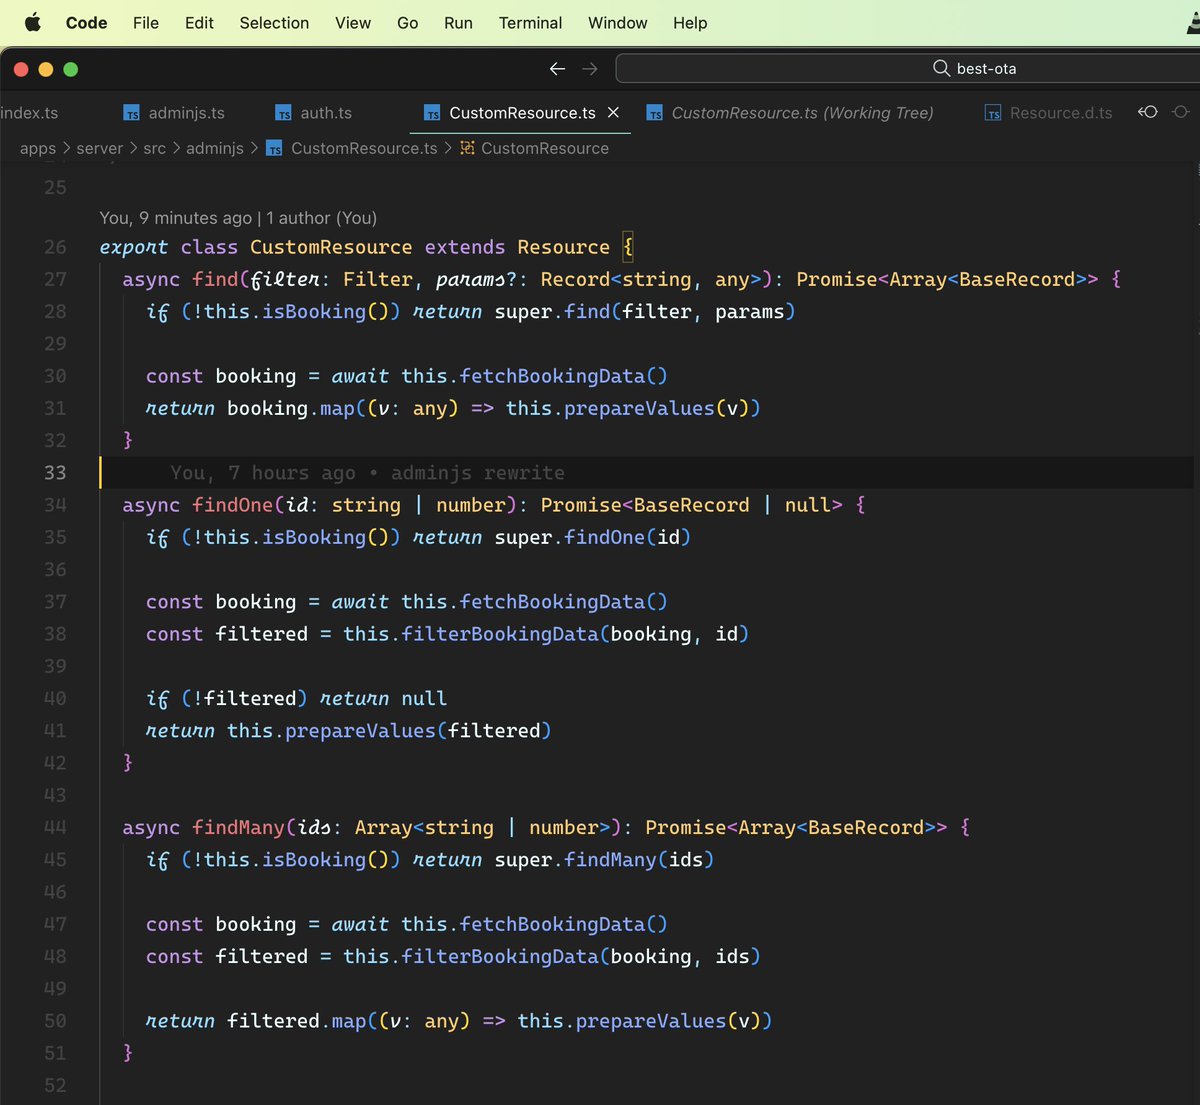
Task: Open the Code application menu
Action: [x=86, y=23]
